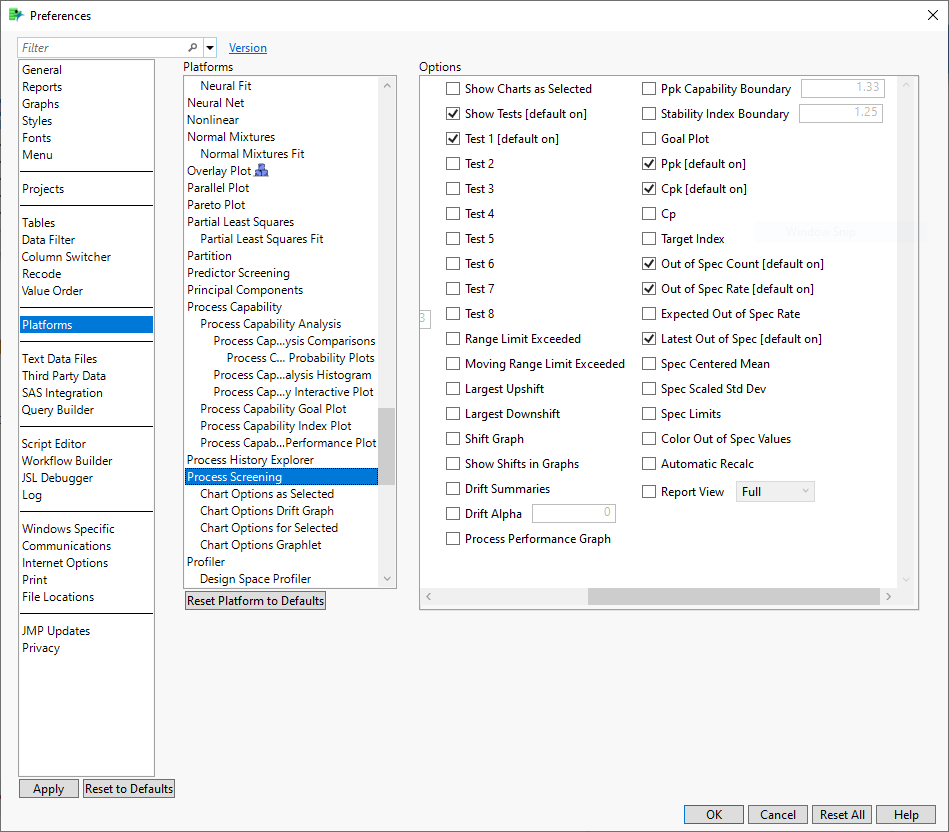
Task: Select the Tables category
Action: pyautogui.click(x=38, y=223)
